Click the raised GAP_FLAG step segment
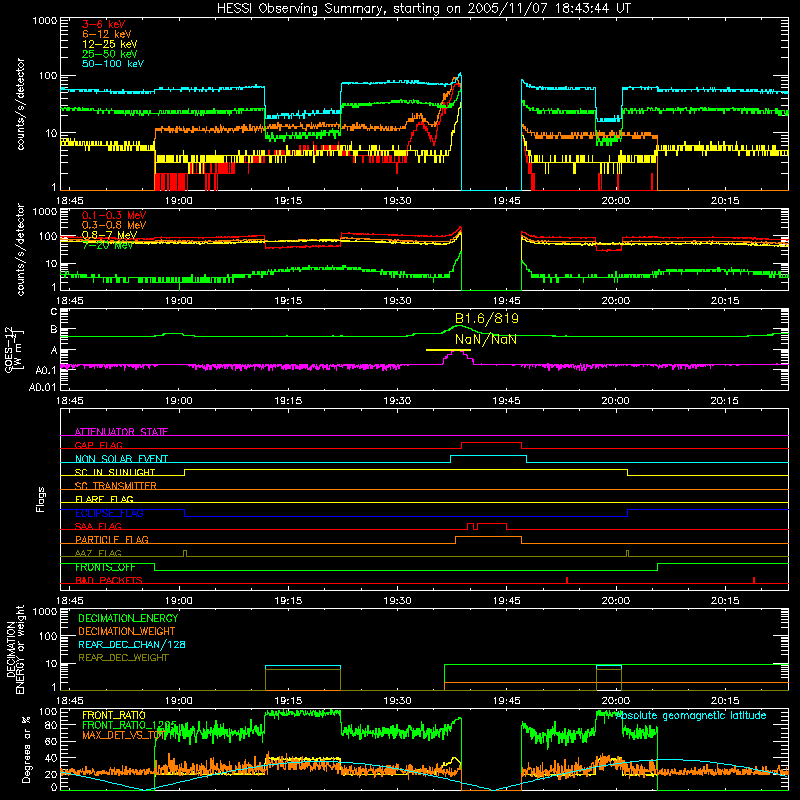 click(x=491, y=443)
